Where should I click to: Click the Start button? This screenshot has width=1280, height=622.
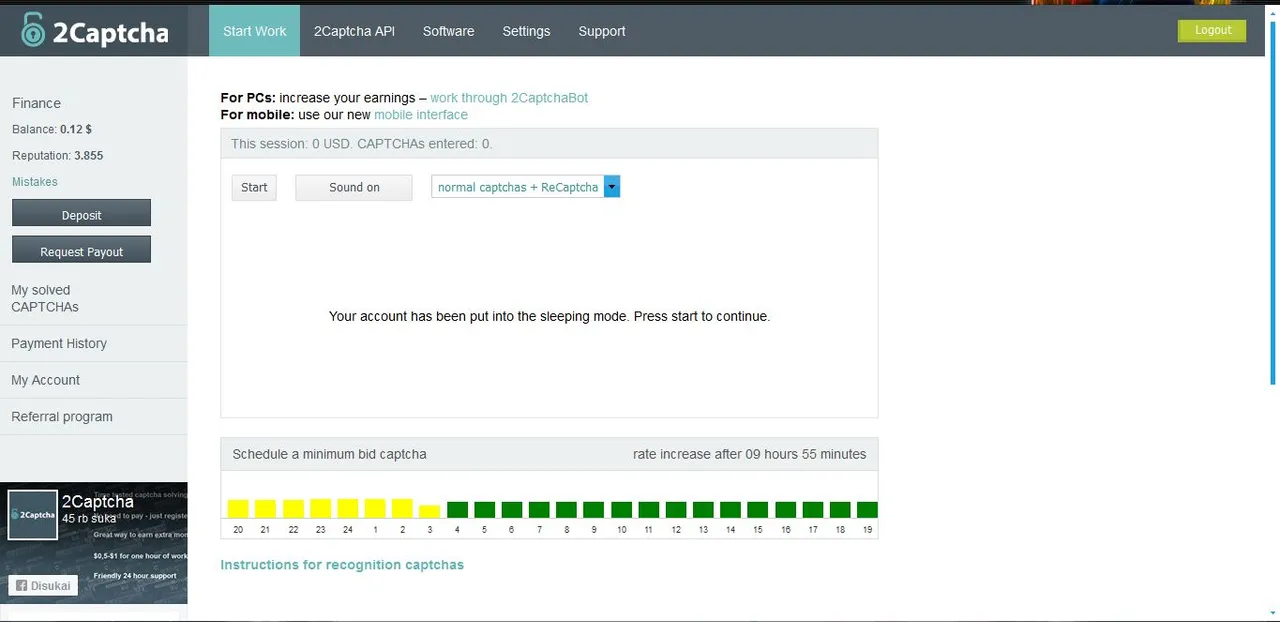pyautogui.click(x=254, y=187)
